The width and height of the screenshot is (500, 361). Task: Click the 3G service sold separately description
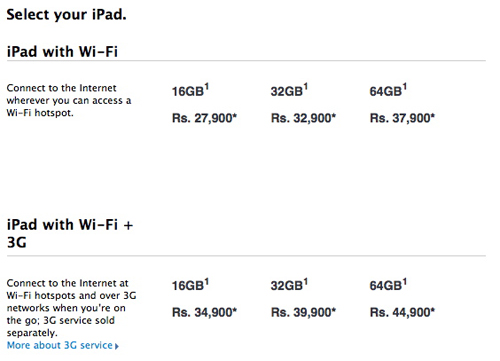tap(71, 308)
